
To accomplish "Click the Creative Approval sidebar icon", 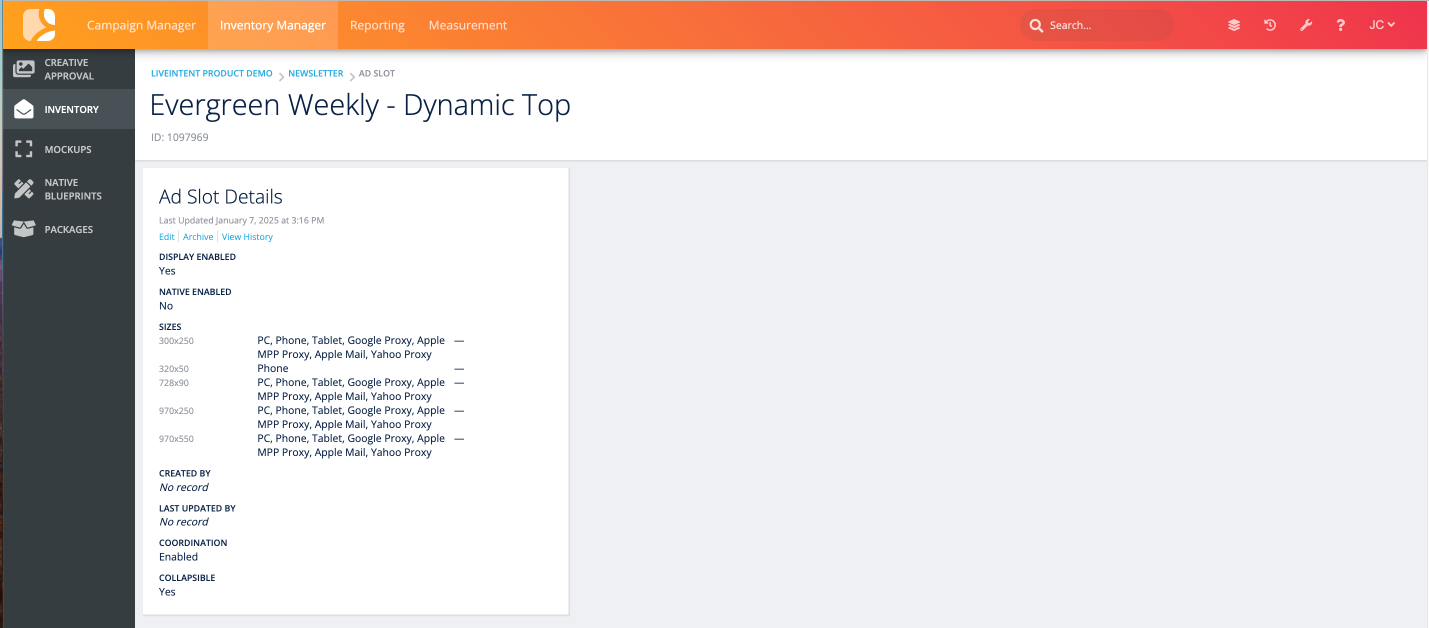I will click(x=24, y=69).
